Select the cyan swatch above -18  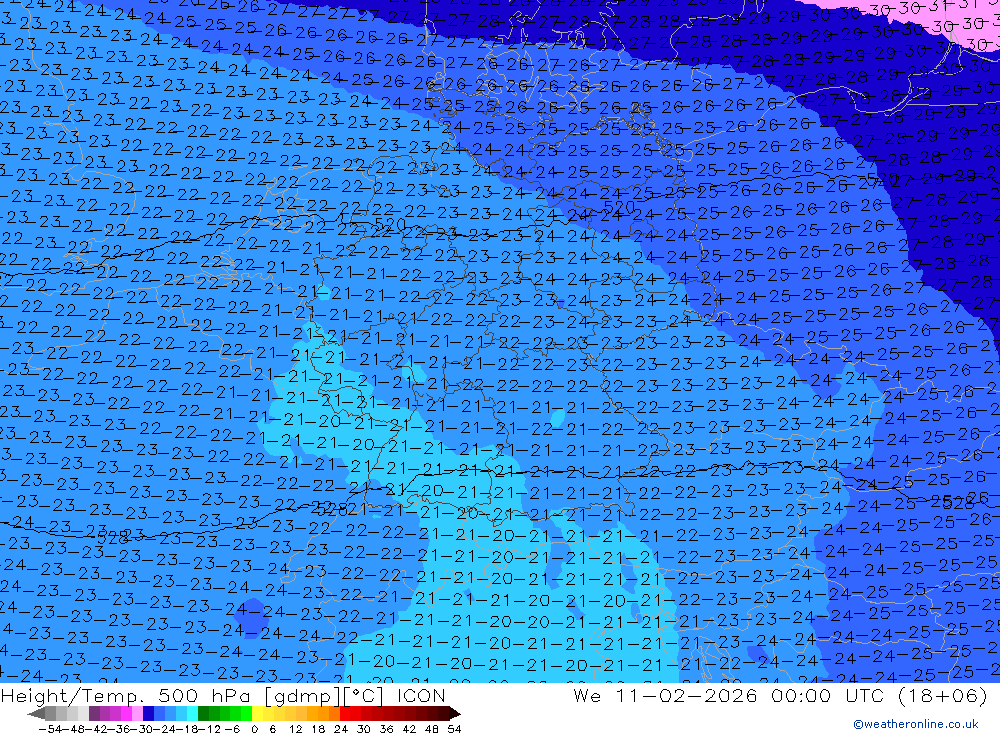pos(193,714)
